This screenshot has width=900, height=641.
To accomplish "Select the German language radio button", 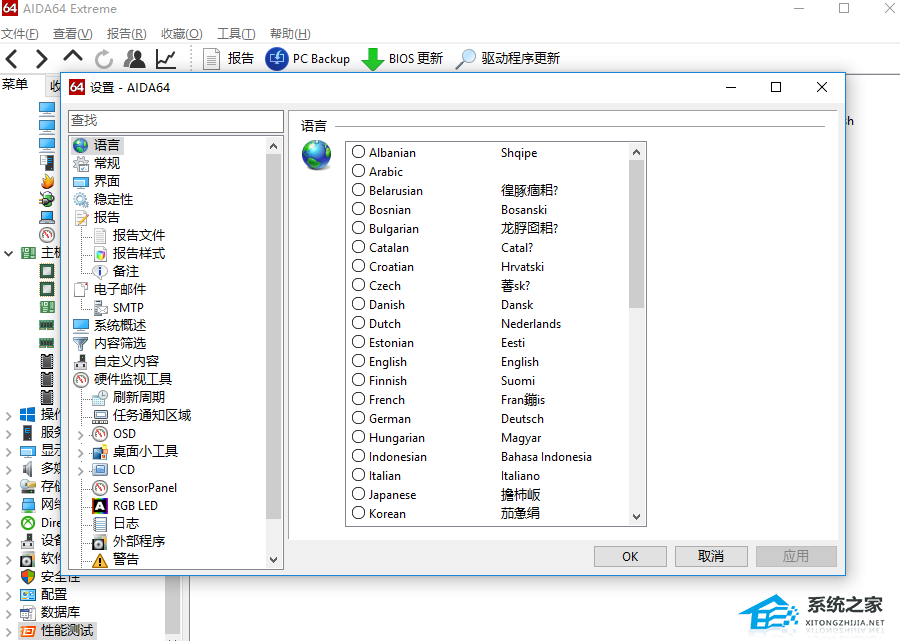I will click(x=359, y=418).
